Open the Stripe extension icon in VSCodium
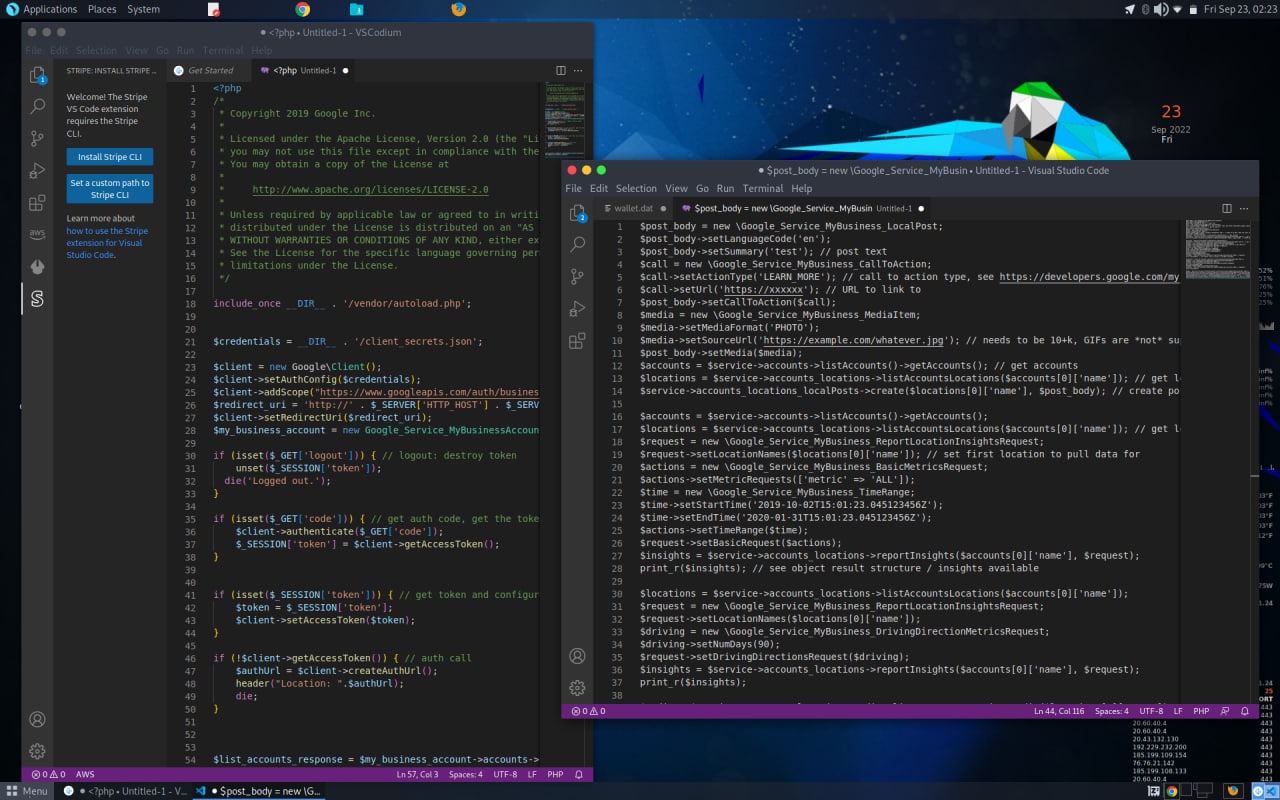Screen dimensions: 1280x800 pos(37,299)
